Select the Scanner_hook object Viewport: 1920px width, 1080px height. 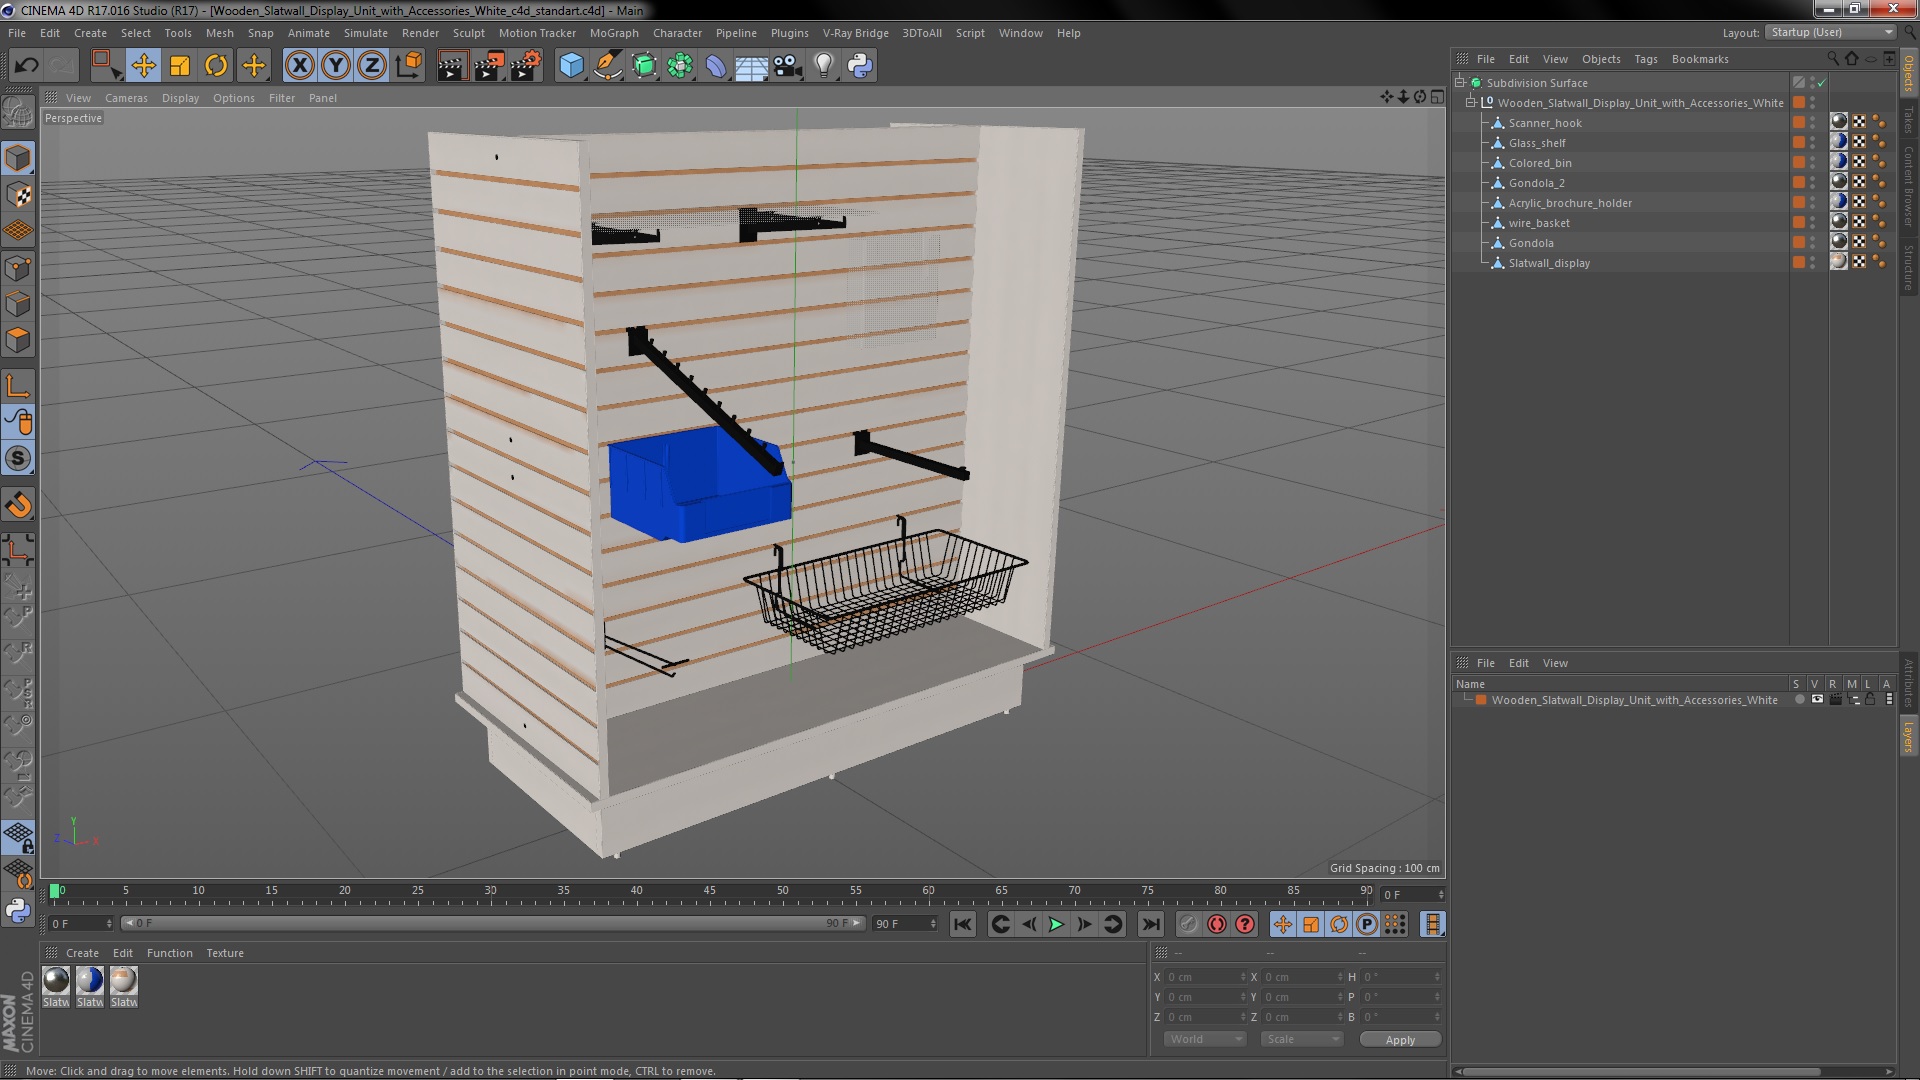[1545, 123]
